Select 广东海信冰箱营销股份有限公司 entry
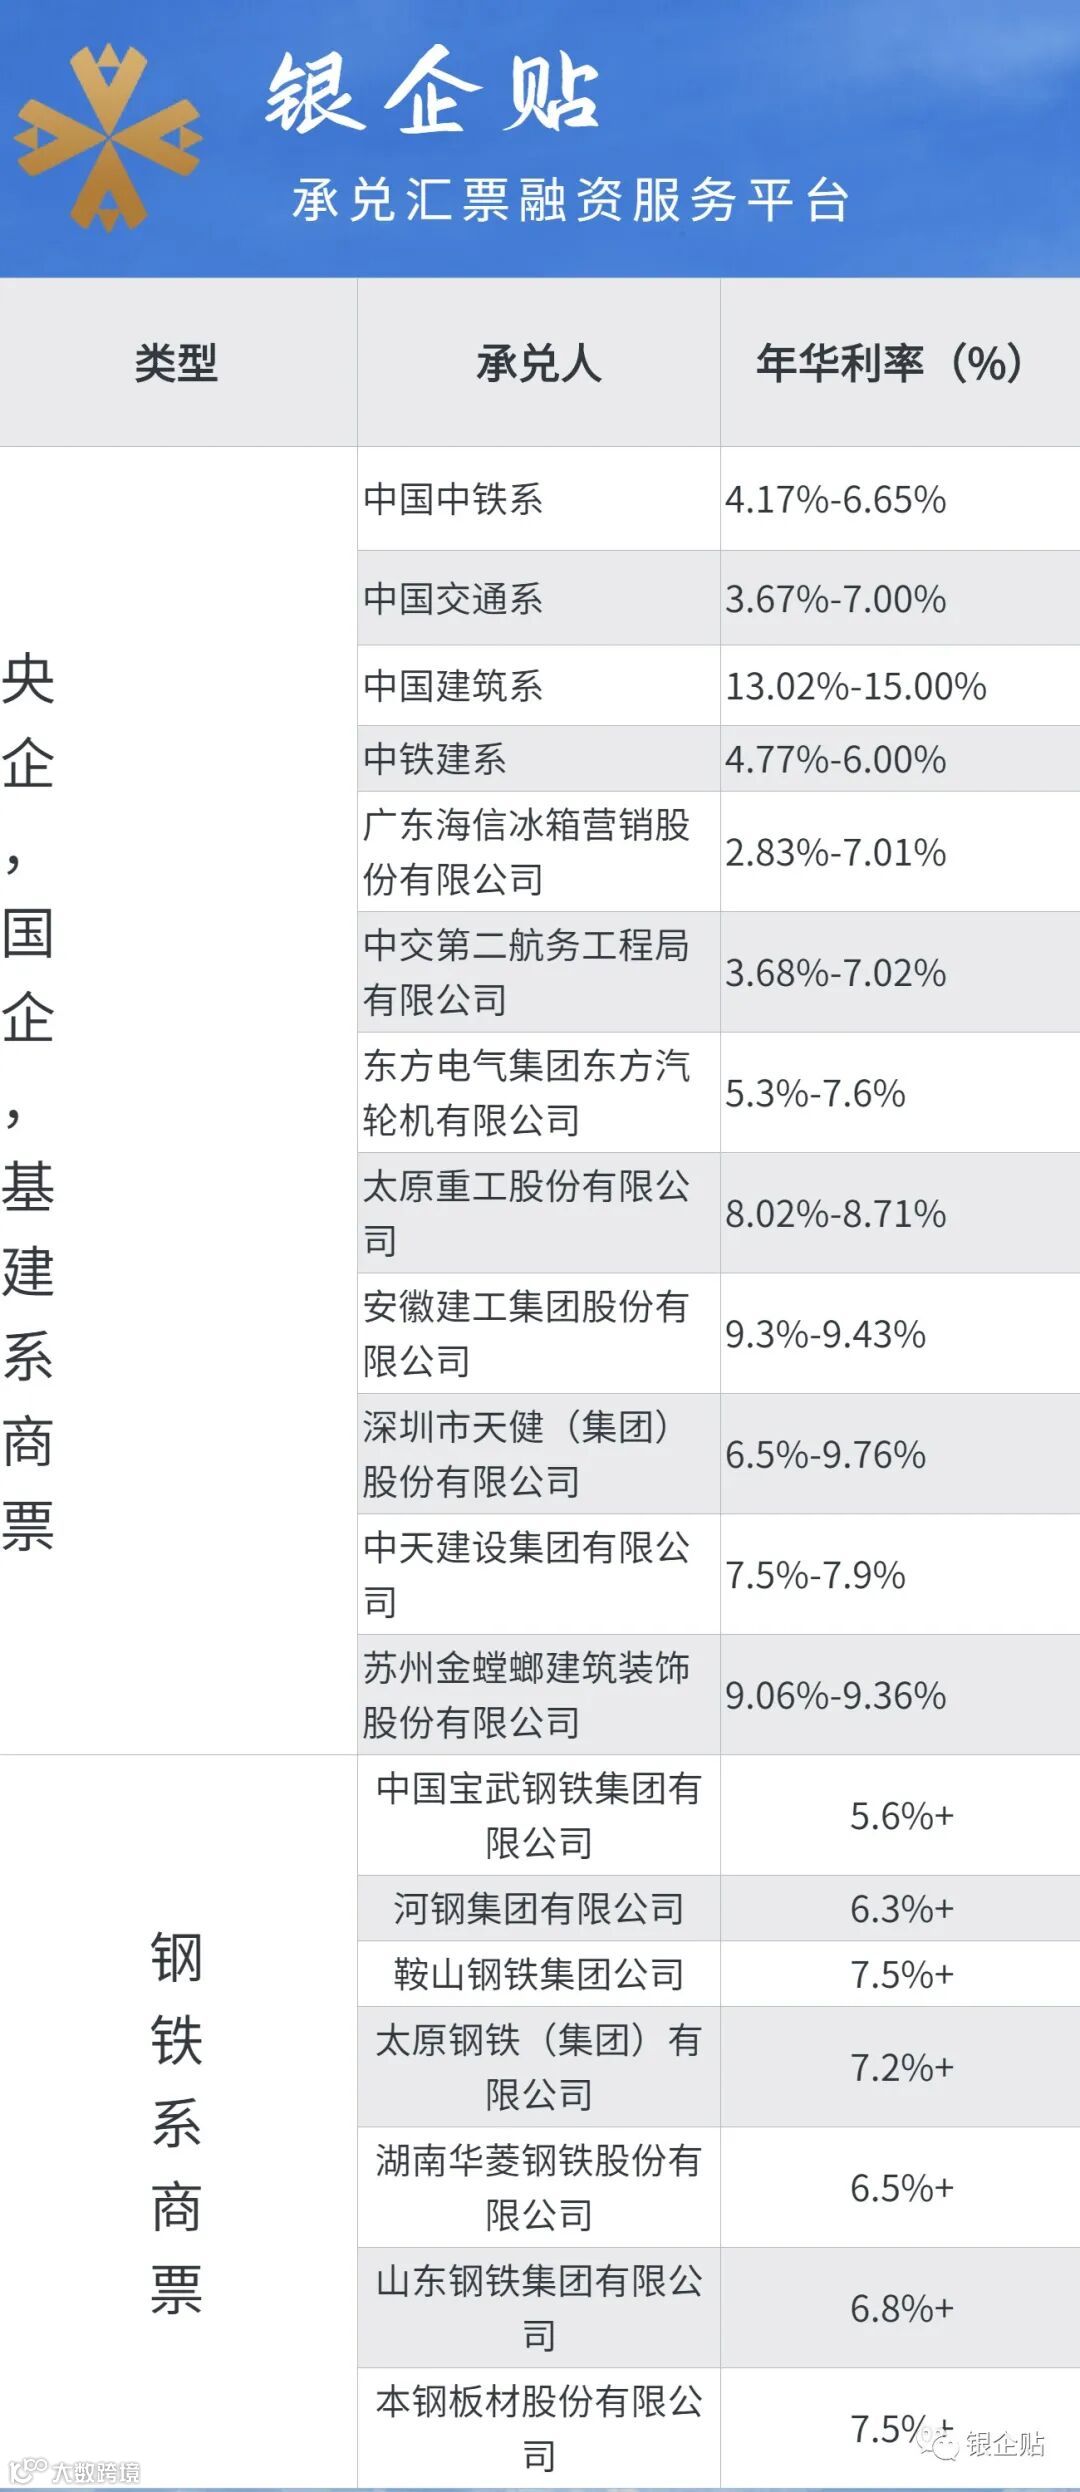 (x=539, y=852)
